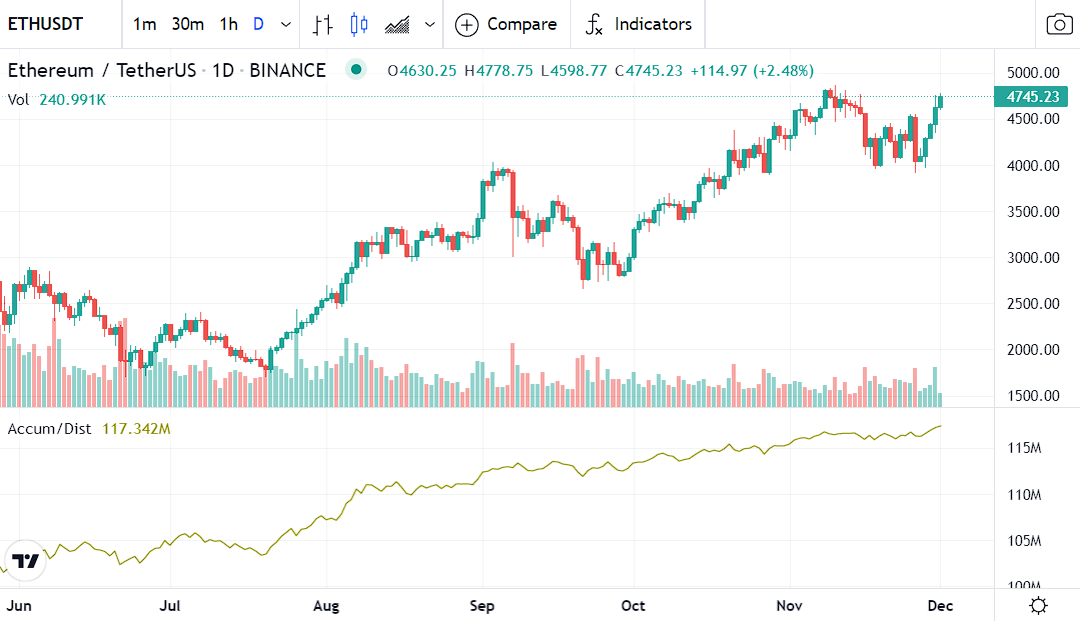Switch to the 30m timeframe
The width and height of the screenshot is (1080, 621).
[187, 24]
